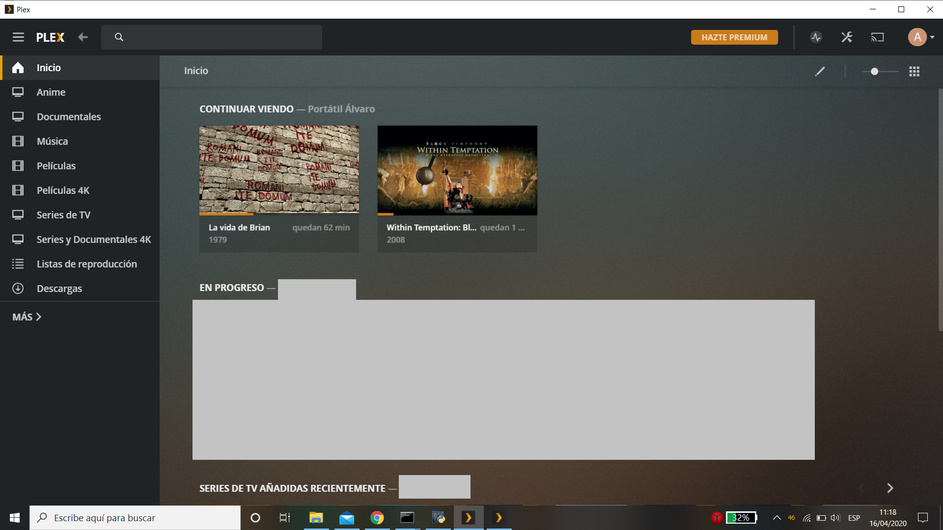The height and width of the screenshot is (530, 943).
Task: Click La vida de Brian progress bar
Action: point(279,214)
